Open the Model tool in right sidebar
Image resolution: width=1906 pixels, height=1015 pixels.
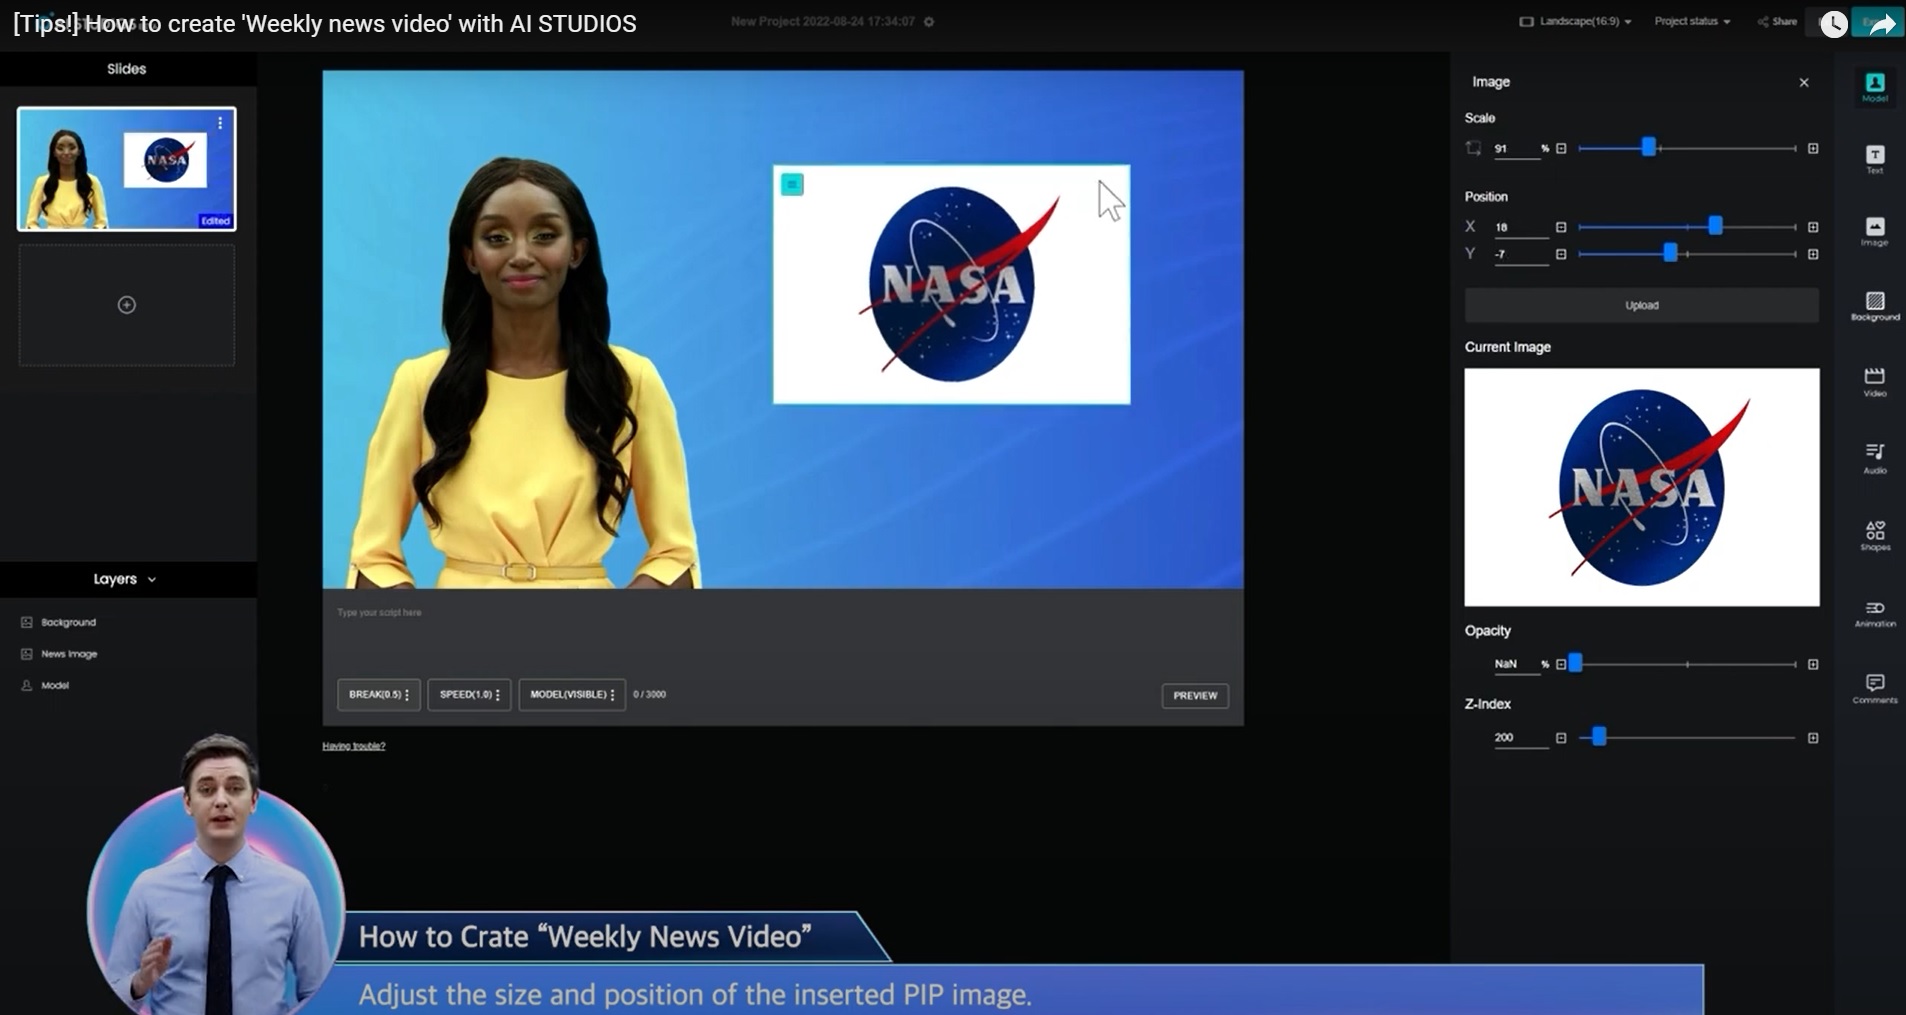pyautogui.click(x=1875, y=87)
